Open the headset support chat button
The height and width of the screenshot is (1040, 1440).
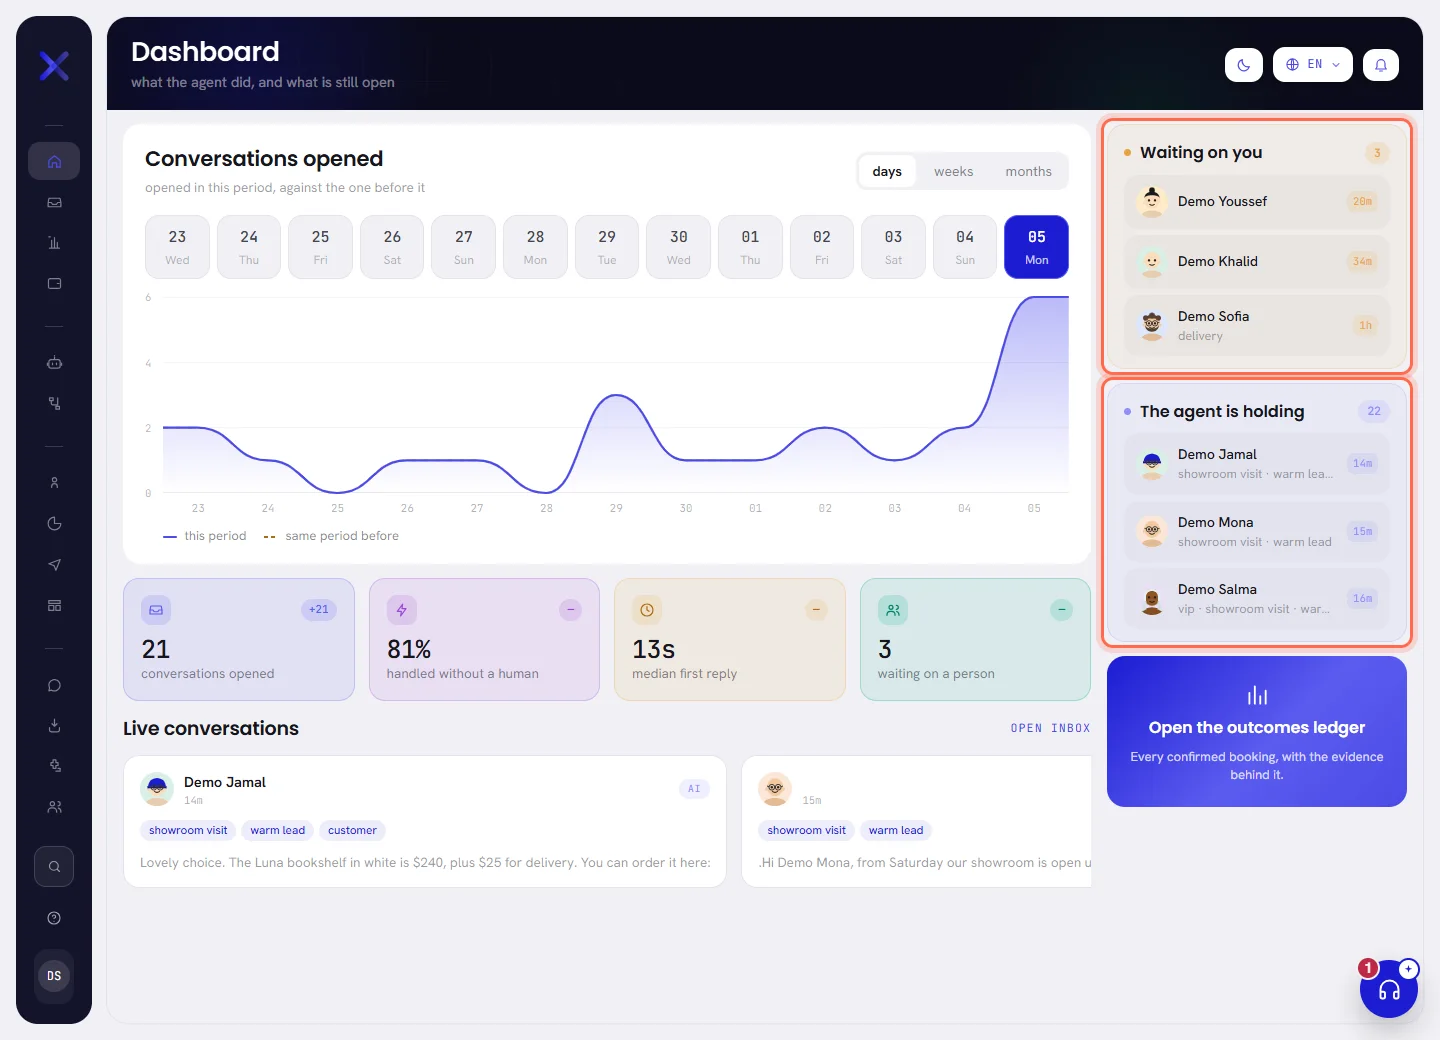[x=1389, y=989]
